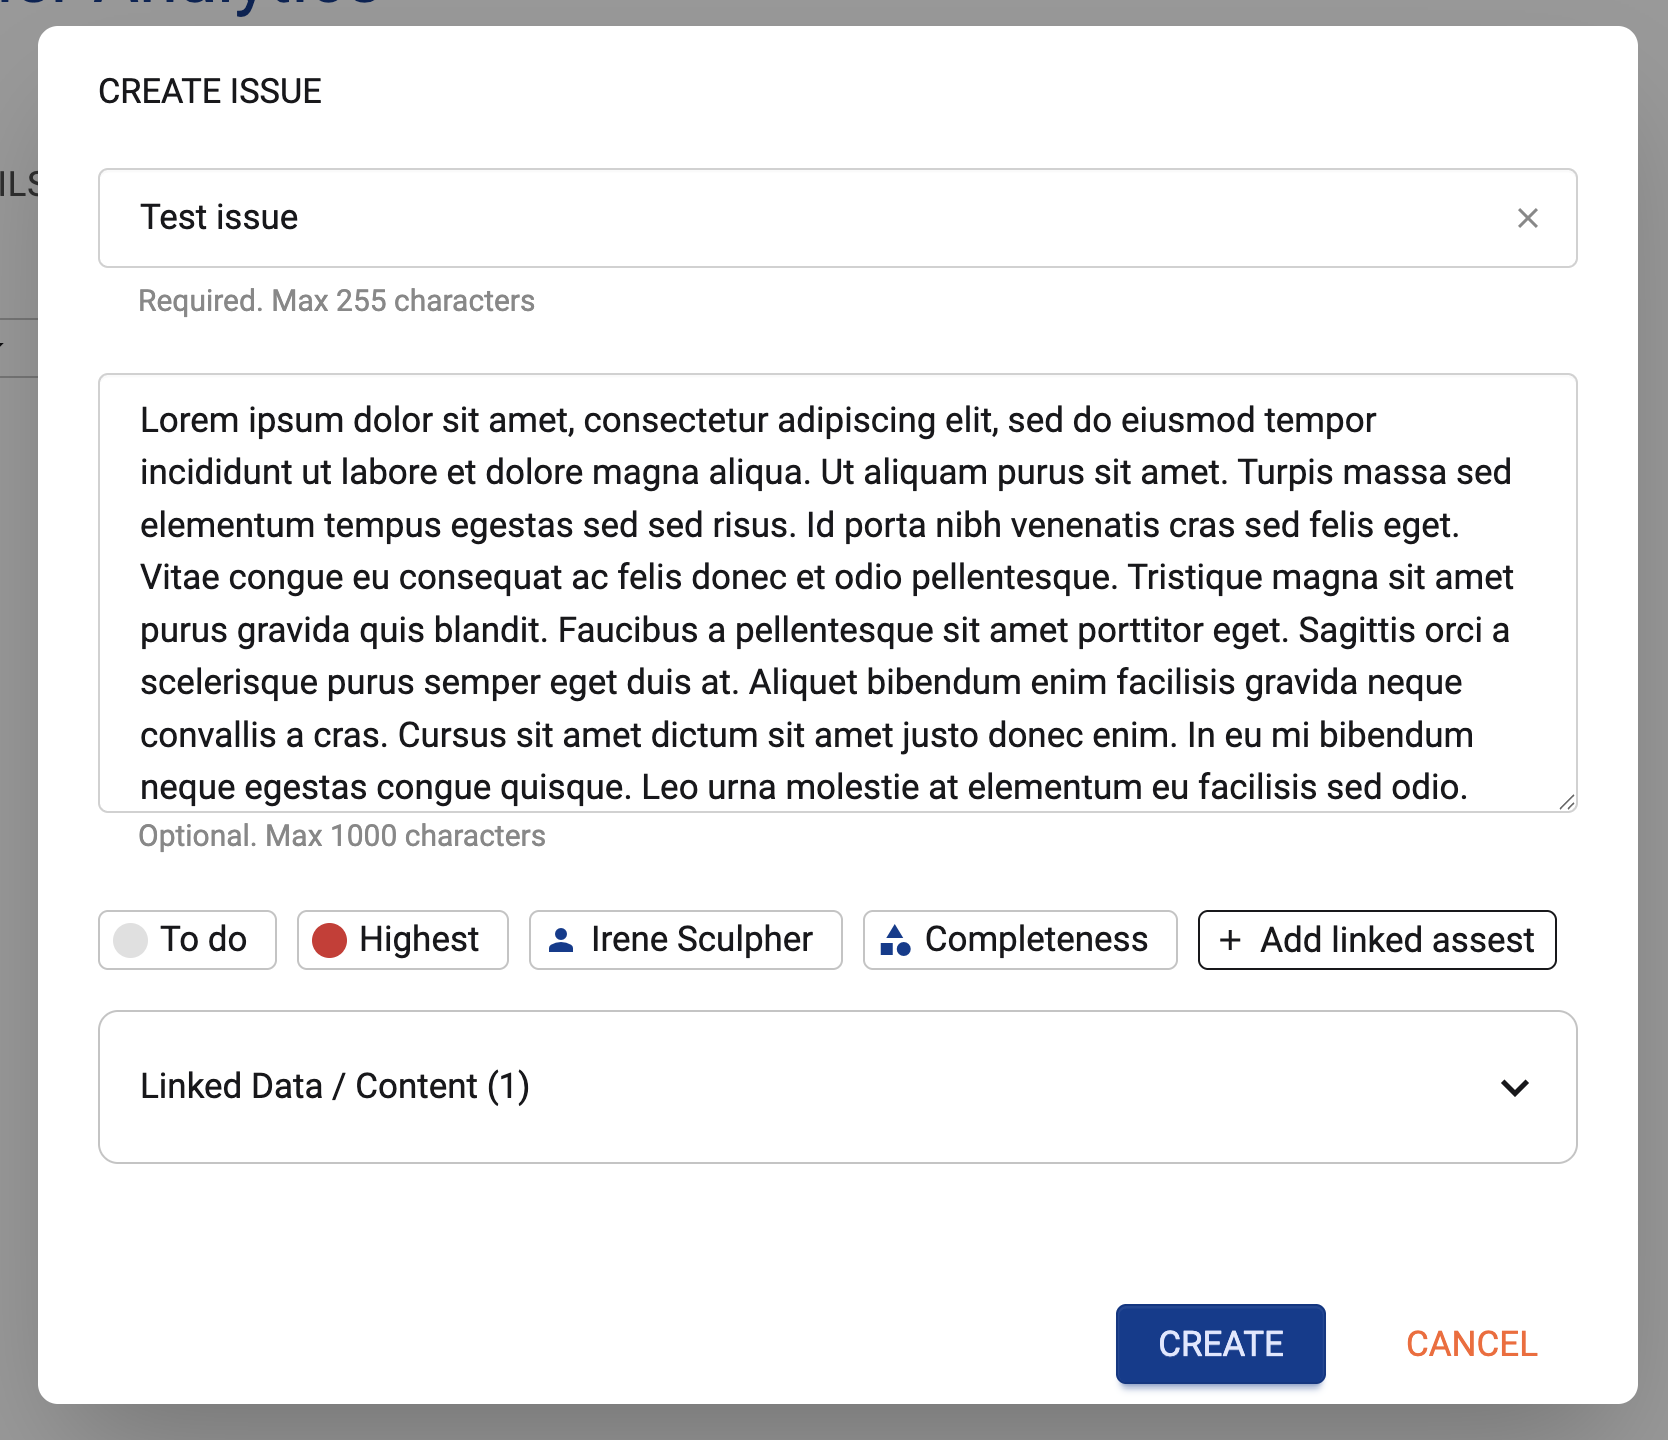Click the grey To do status circle
The width and height of the screenshot is (1668, 1440).
coord(130,940)
